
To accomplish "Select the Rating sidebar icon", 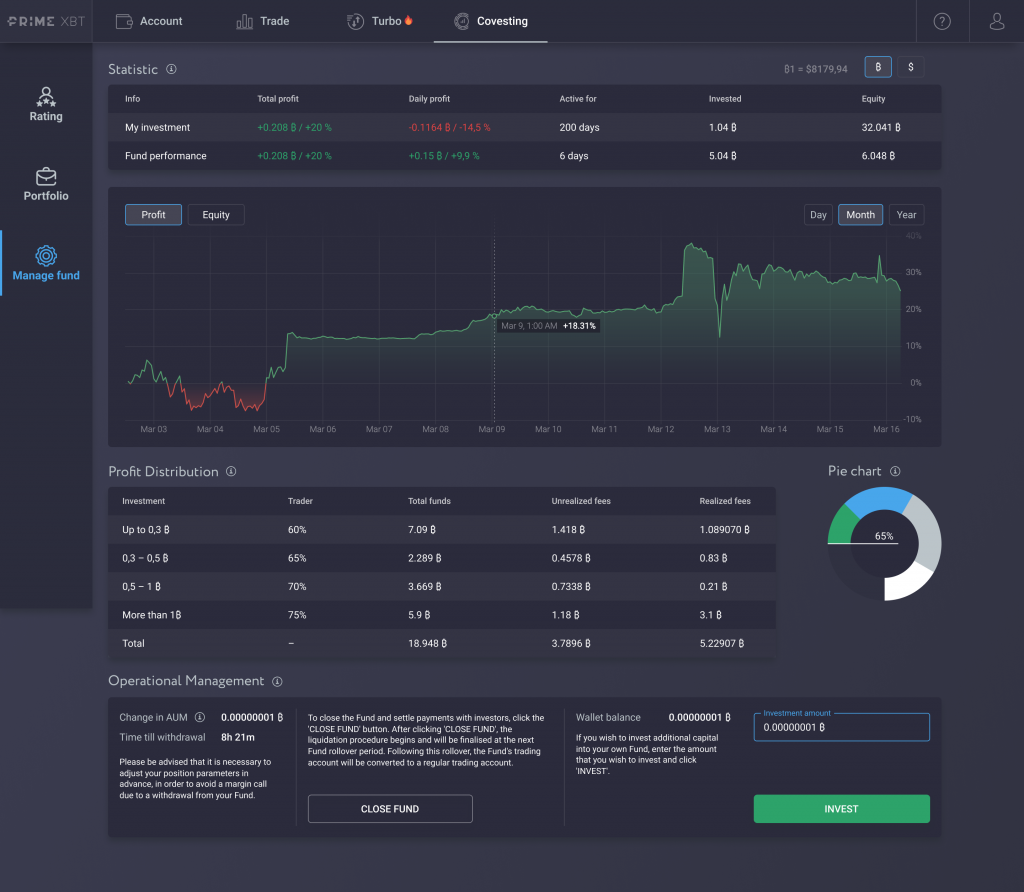I will point(45,104).
